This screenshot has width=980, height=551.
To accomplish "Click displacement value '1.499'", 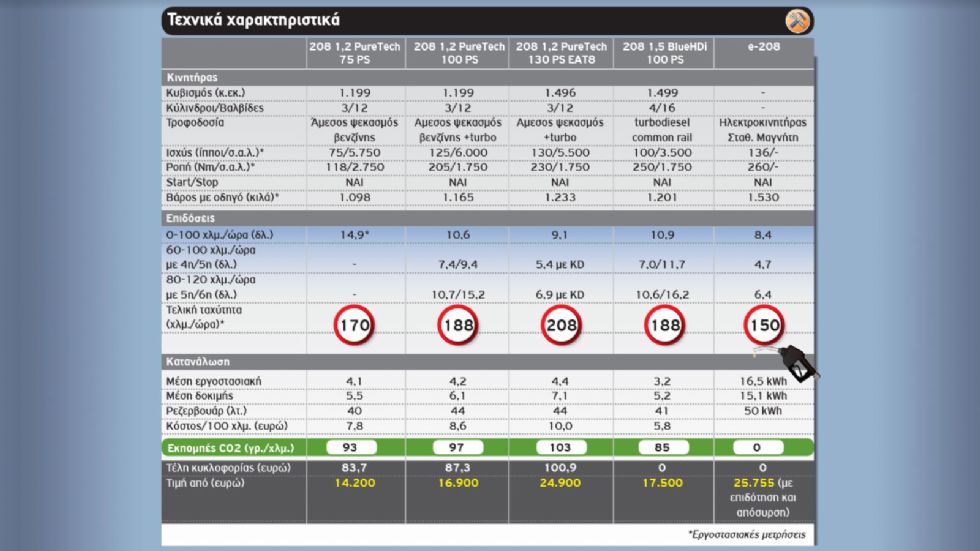I will coord(662,92).
